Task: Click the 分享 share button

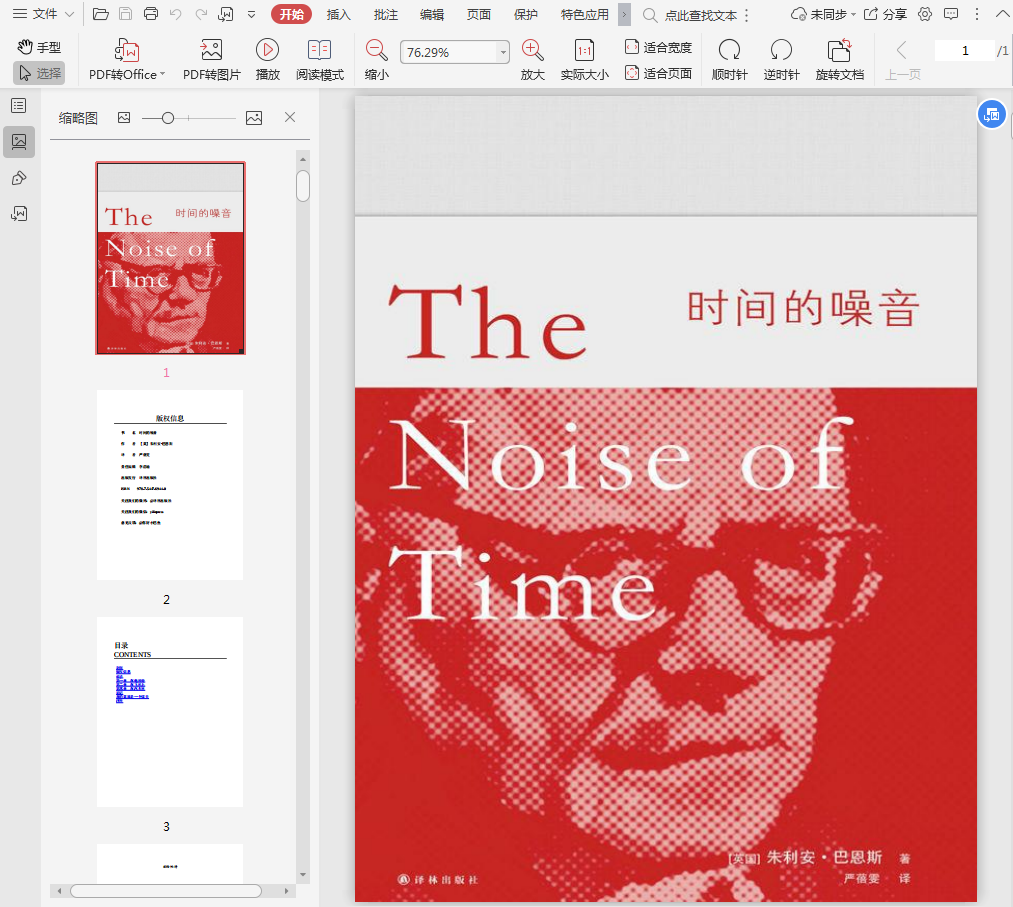Action: 885,14
